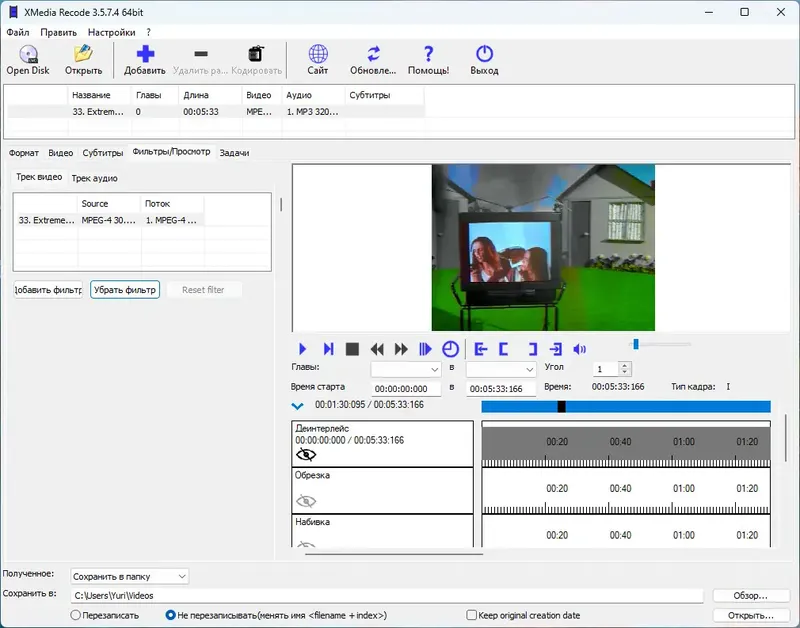
Task: Click the Убрать фильтр button
Action: [125, 290]
